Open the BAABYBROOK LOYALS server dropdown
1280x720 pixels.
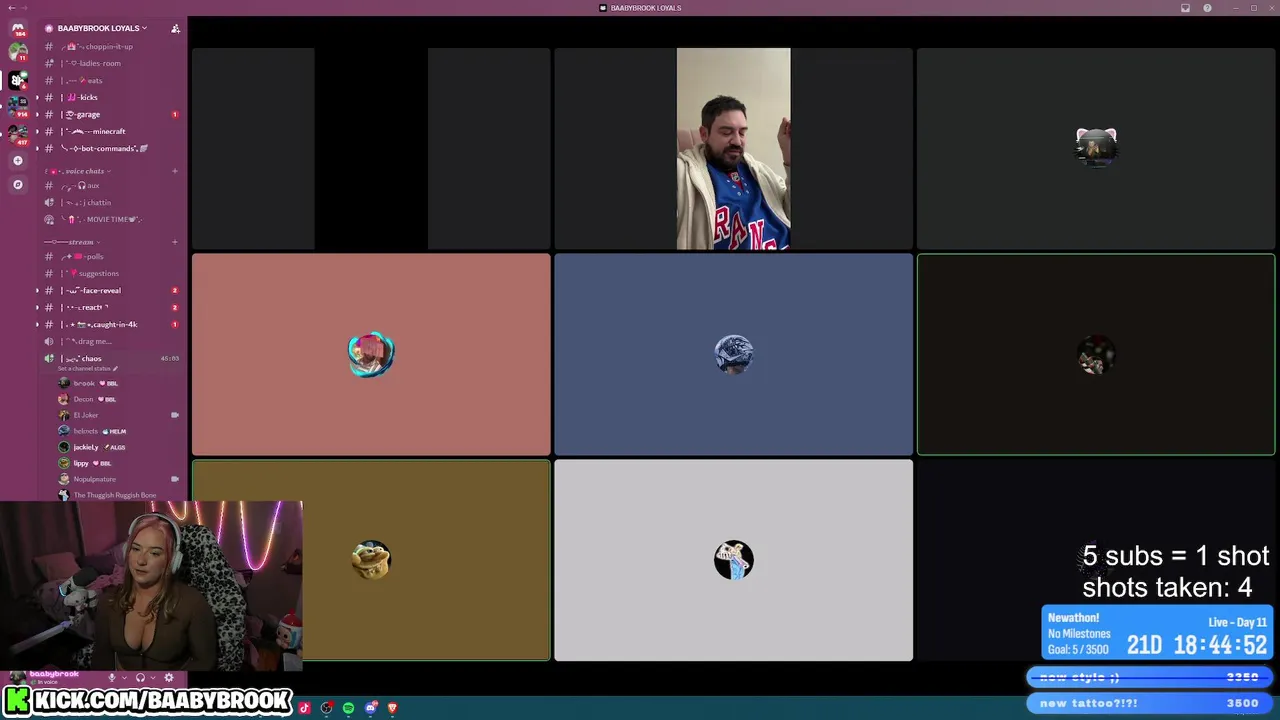click(102, 28)
